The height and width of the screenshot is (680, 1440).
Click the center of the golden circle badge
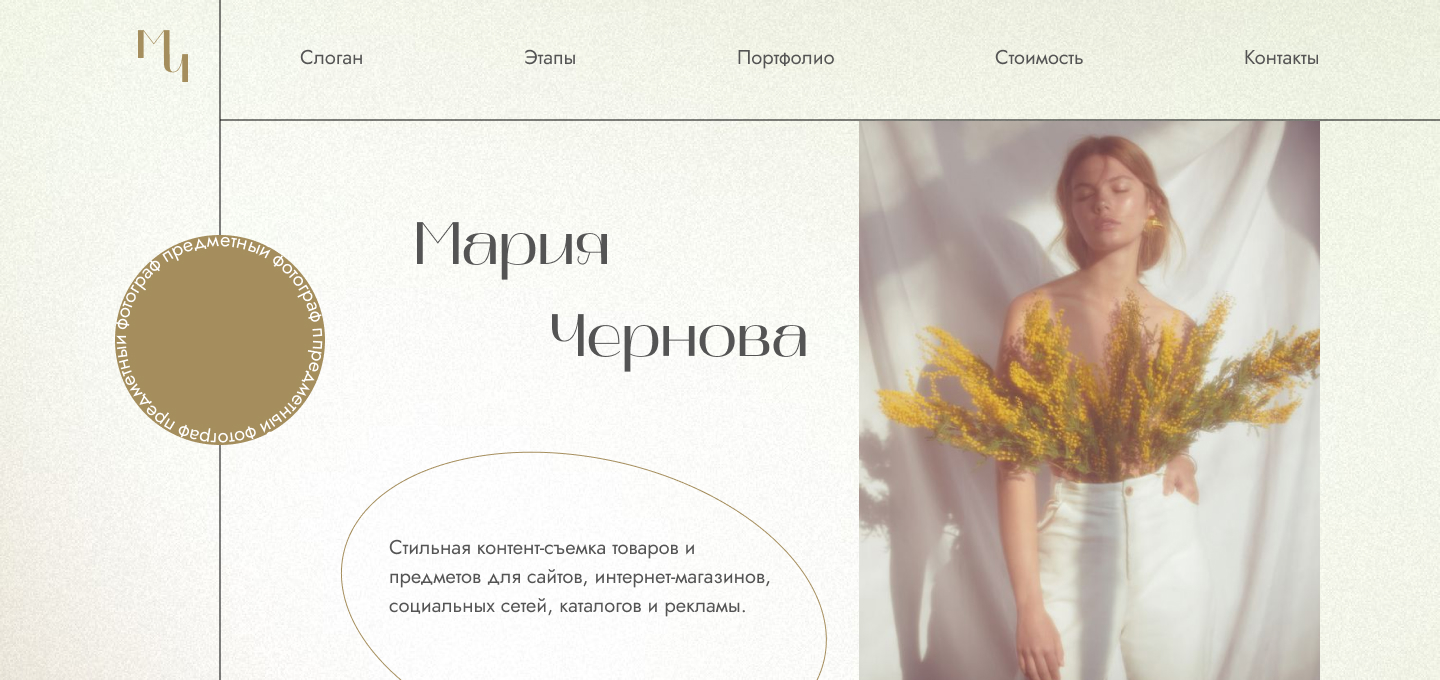[220, 340]
